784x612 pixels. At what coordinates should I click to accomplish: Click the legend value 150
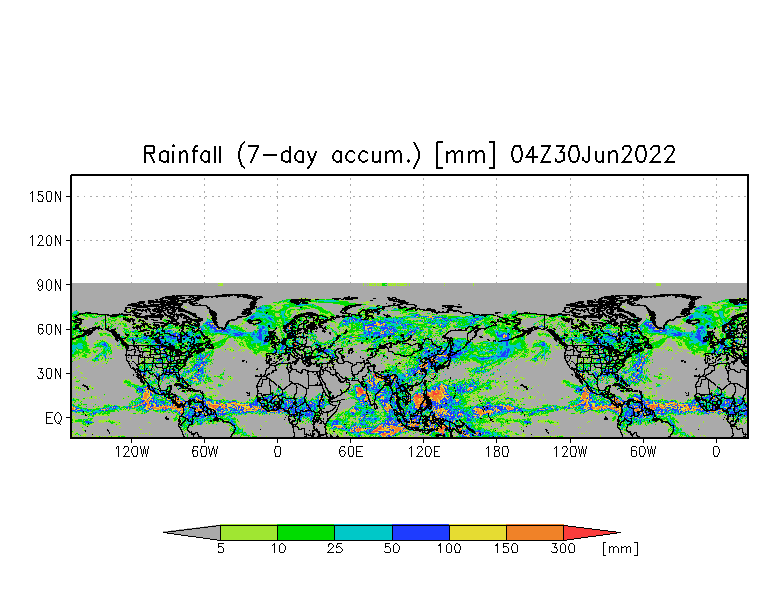(506, 548)
